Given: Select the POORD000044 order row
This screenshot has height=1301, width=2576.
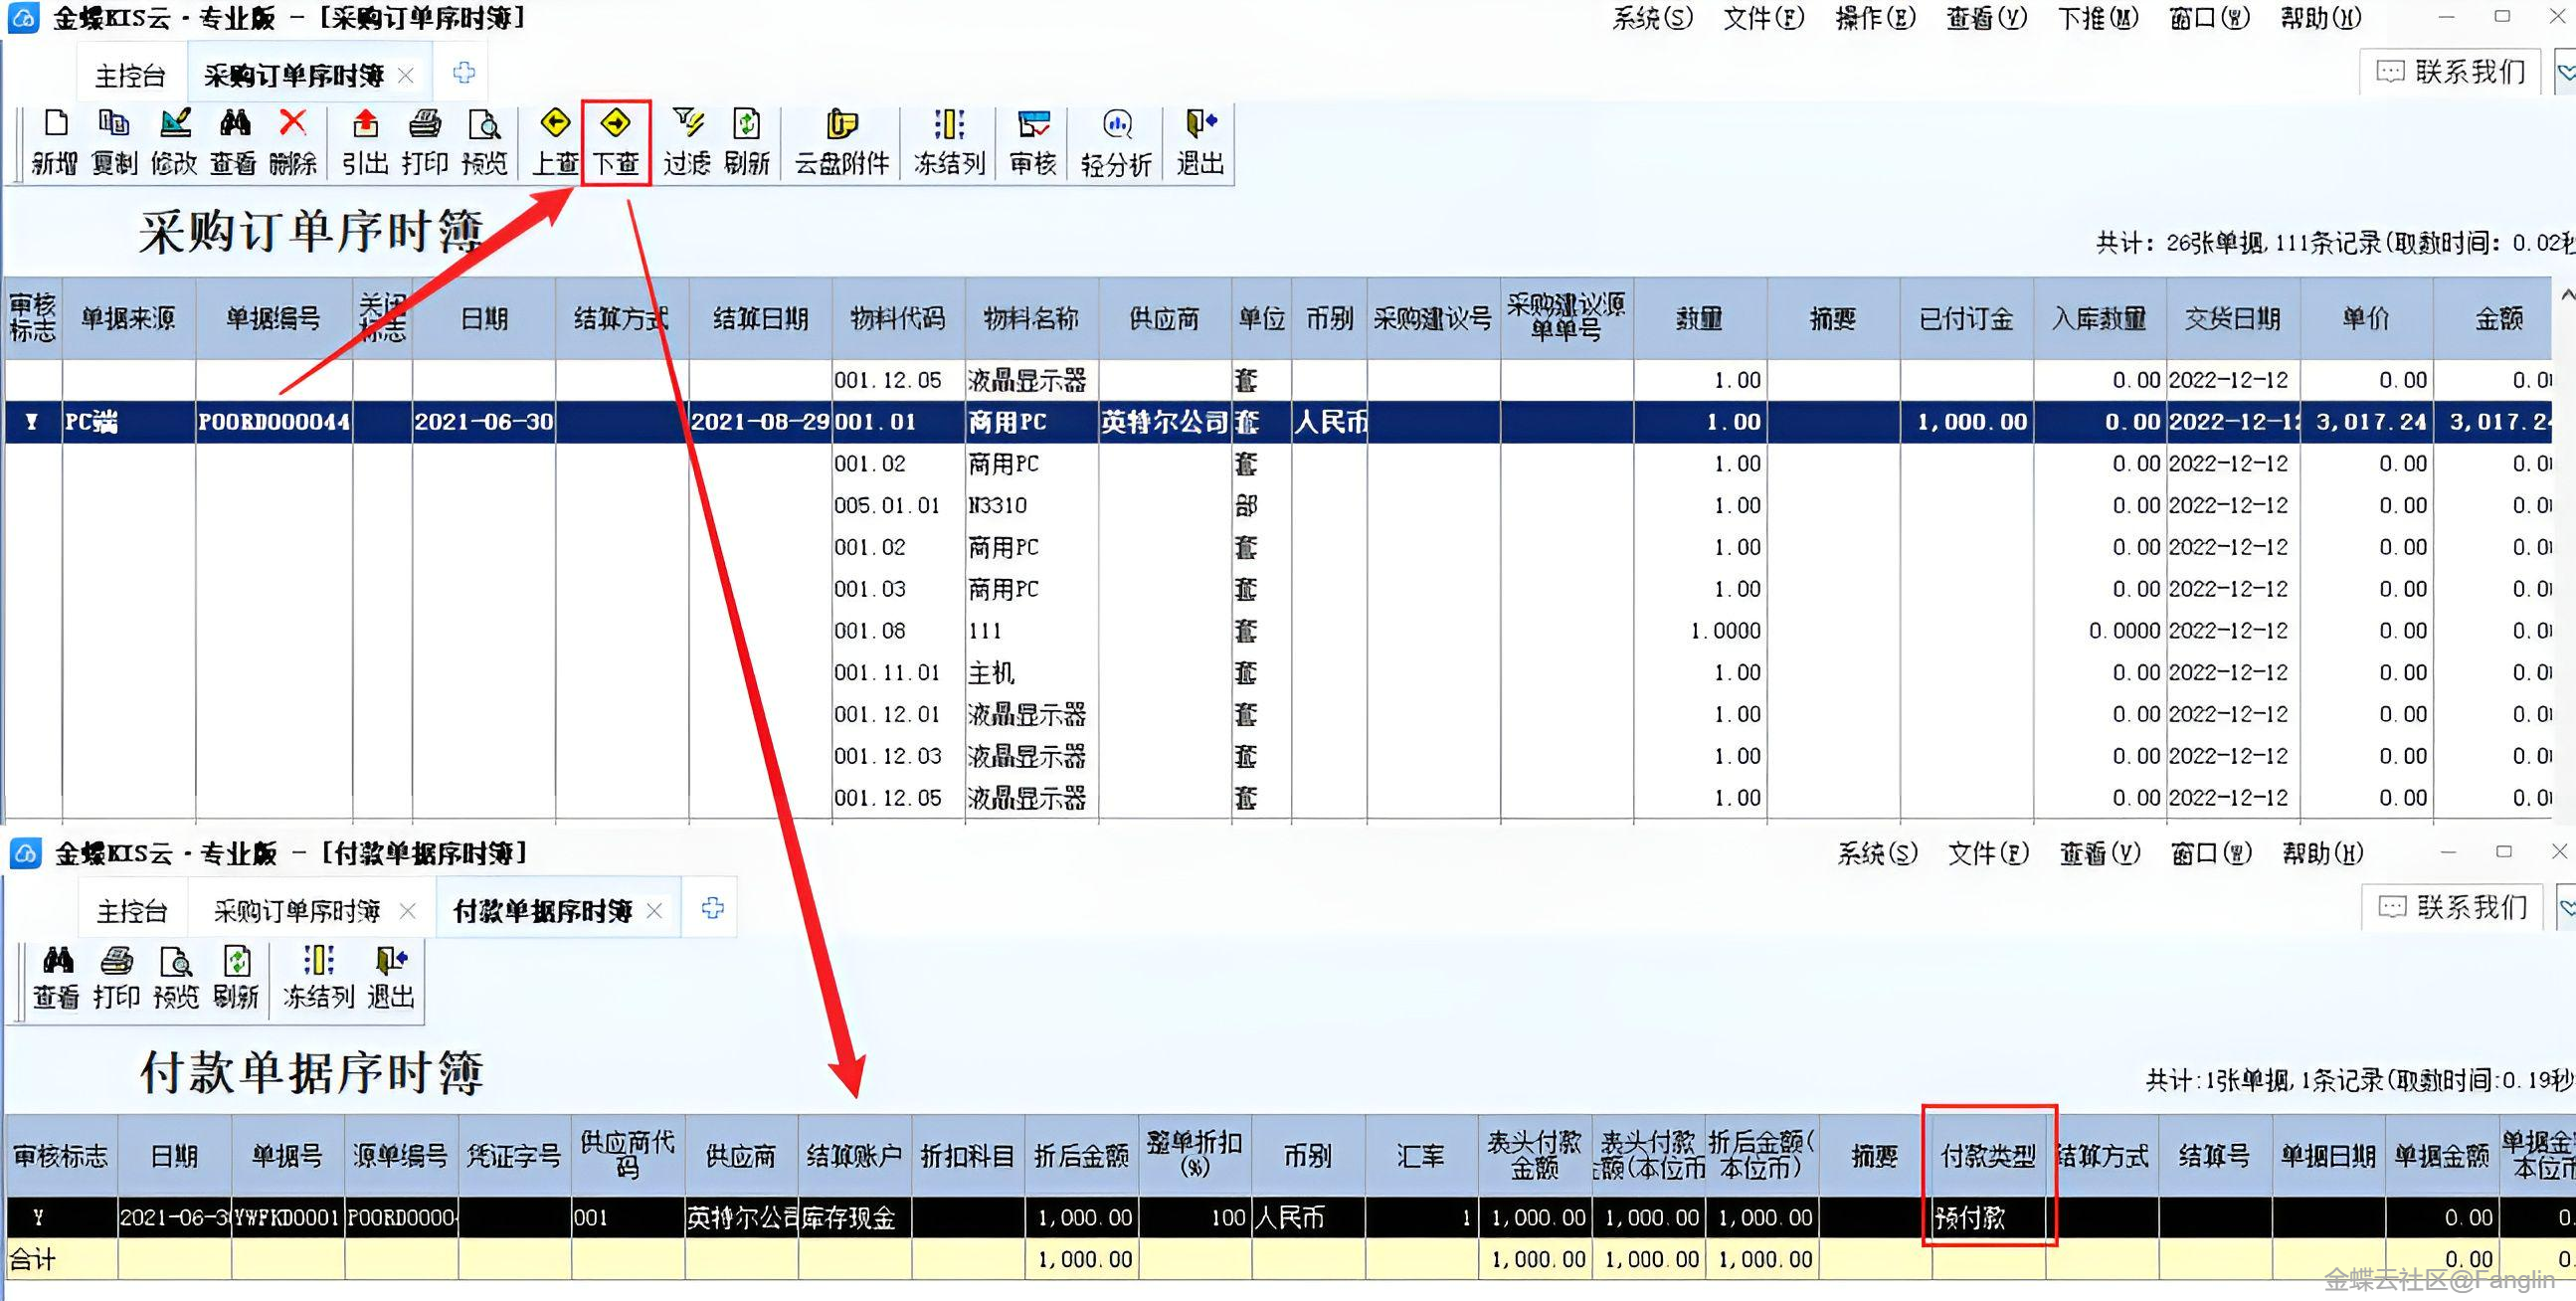Looking at the screenshot, I should tap(274, 422).
